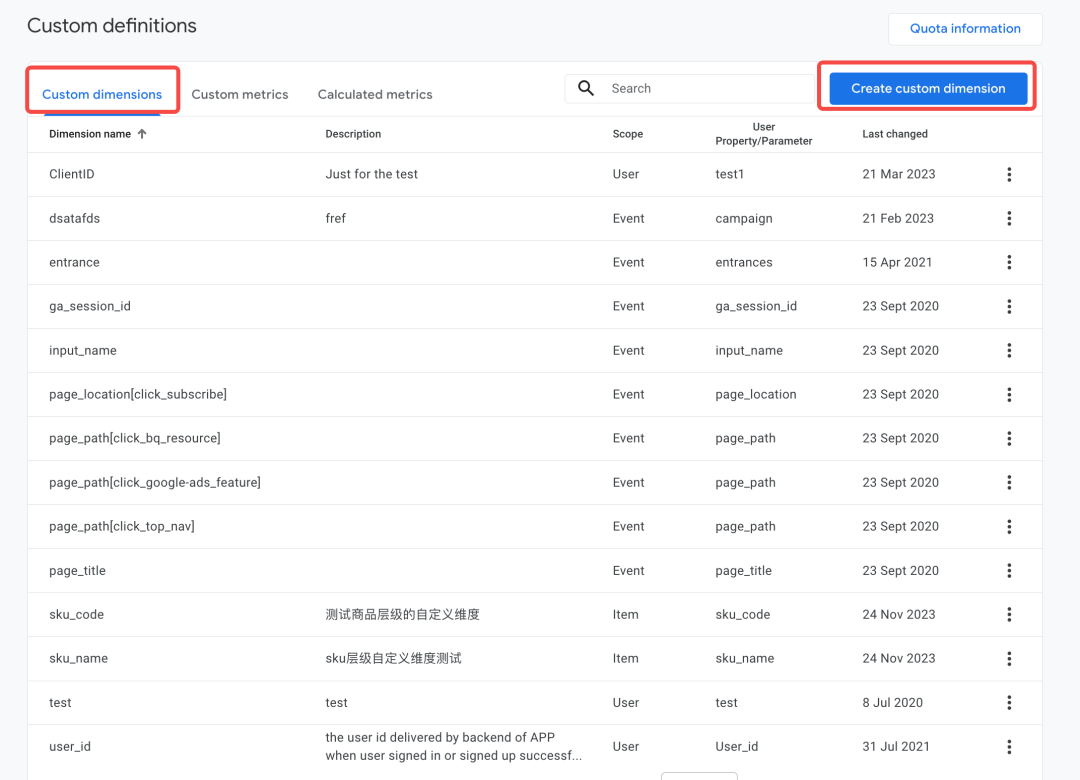
Task: Switch to the Custom metrics tab
Action: pyautogui.click(x=240, y=94)
